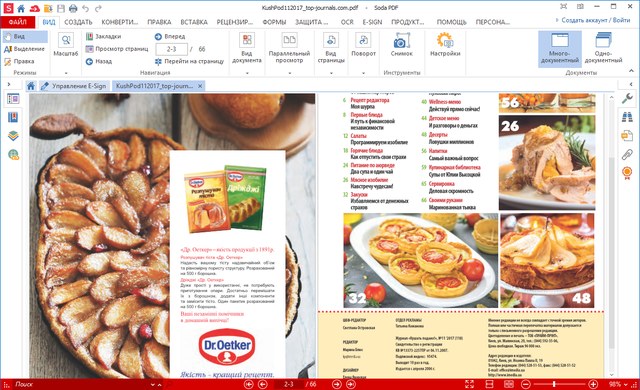640x390 pixels.
Task: Click the home icon in the document tab bar
Action: 31,86
